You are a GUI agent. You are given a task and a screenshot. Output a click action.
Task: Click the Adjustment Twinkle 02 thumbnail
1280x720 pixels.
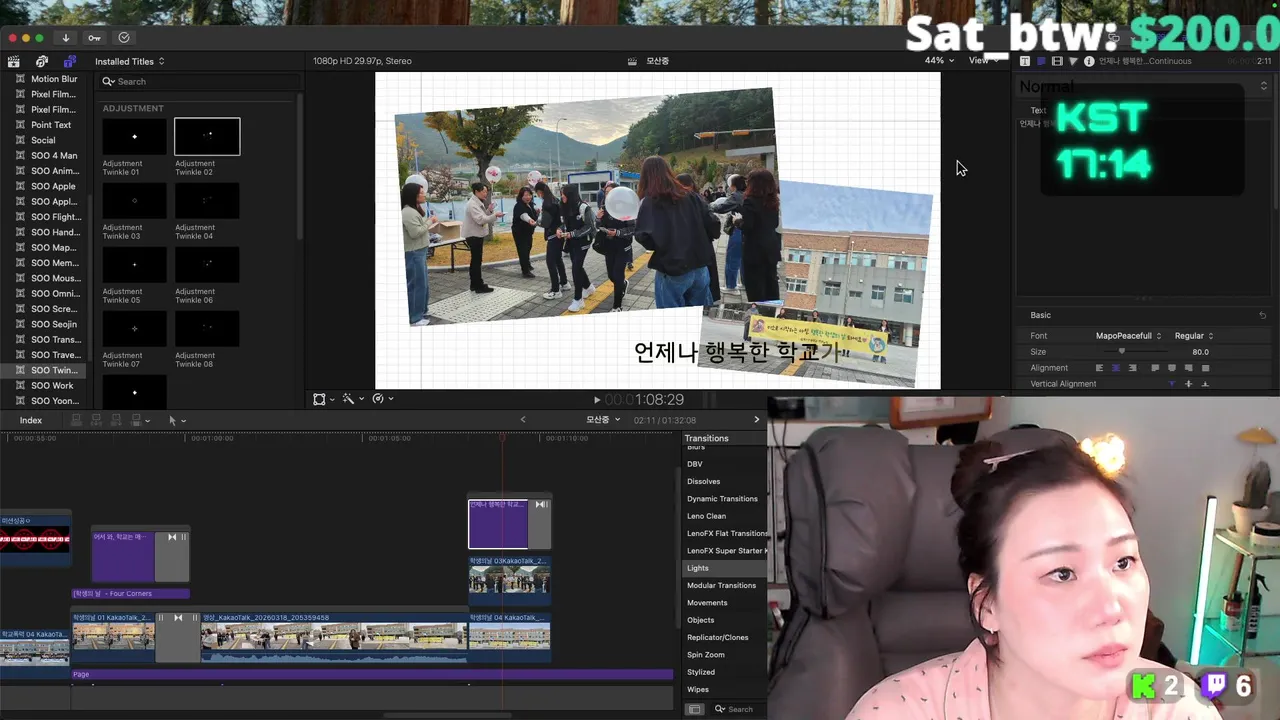coord(207,136)
